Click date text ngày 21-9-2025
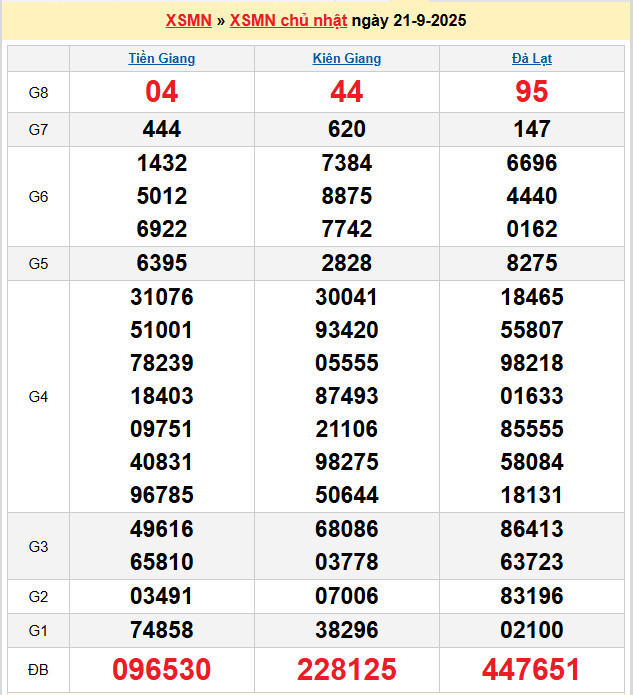 tap(412, 20)
